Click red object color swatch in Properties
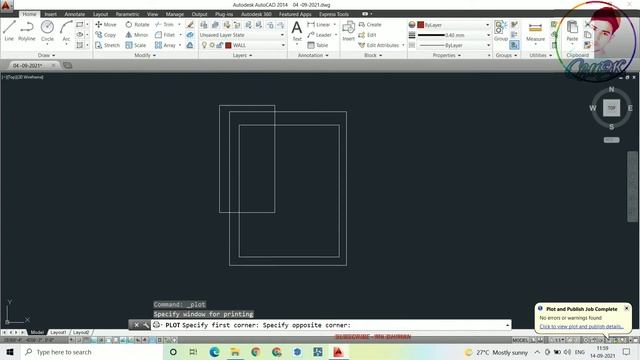The width and height of the screenshot is (640, 360). [420, 25]
